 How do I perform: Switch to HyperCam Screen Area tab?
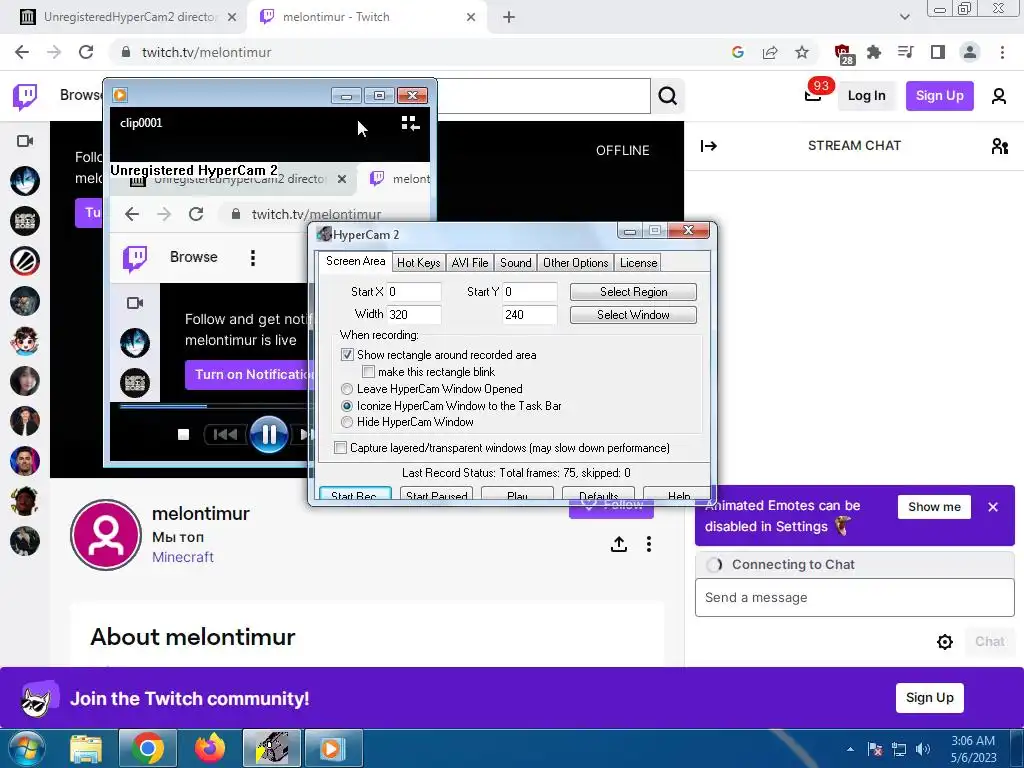coord(355,261)
